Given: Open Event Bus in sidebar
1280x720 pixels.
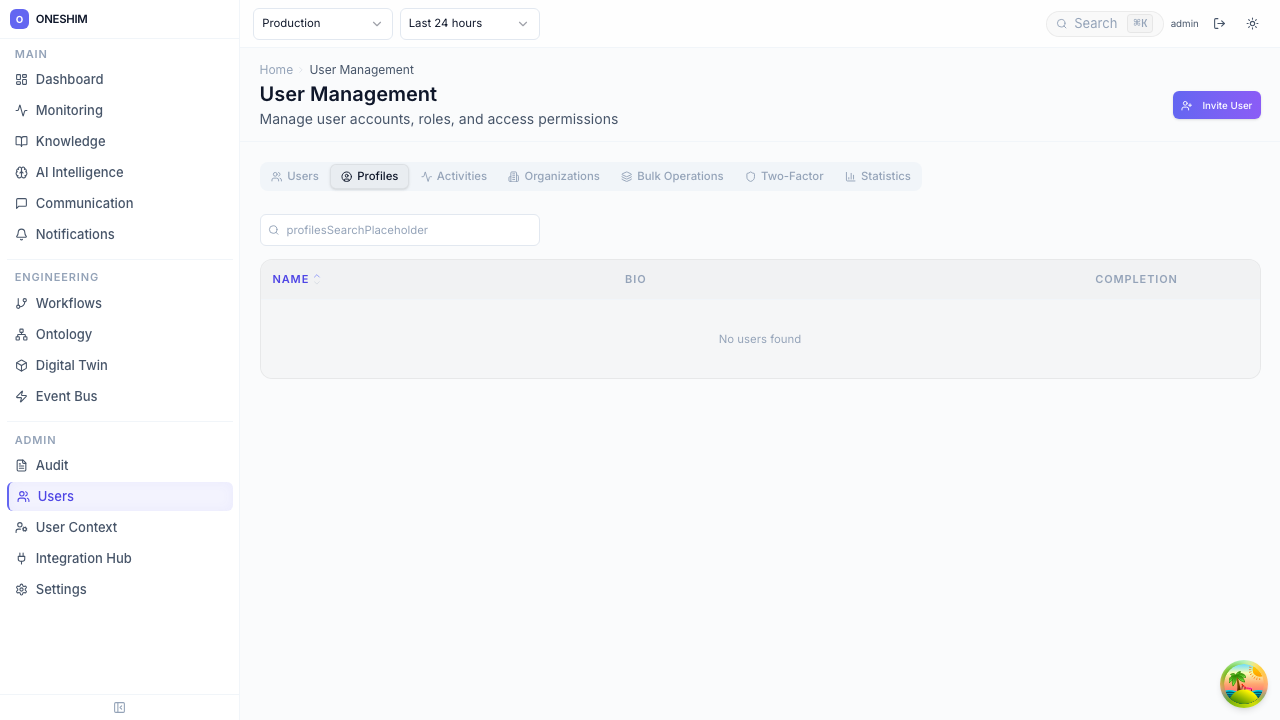Looking at the screenshot, I should pyautogui.click(x=66, y=396).
